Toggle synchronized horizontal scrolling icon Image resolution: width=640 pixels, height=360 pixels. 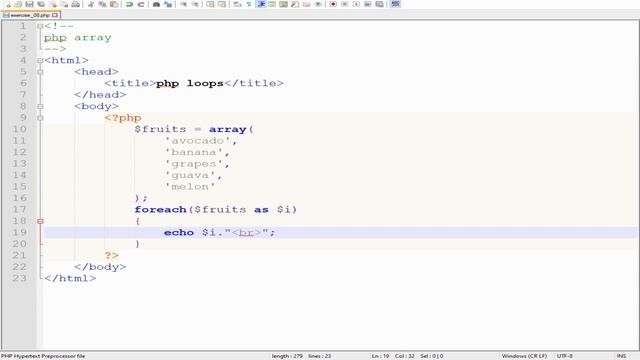[222, 4]
